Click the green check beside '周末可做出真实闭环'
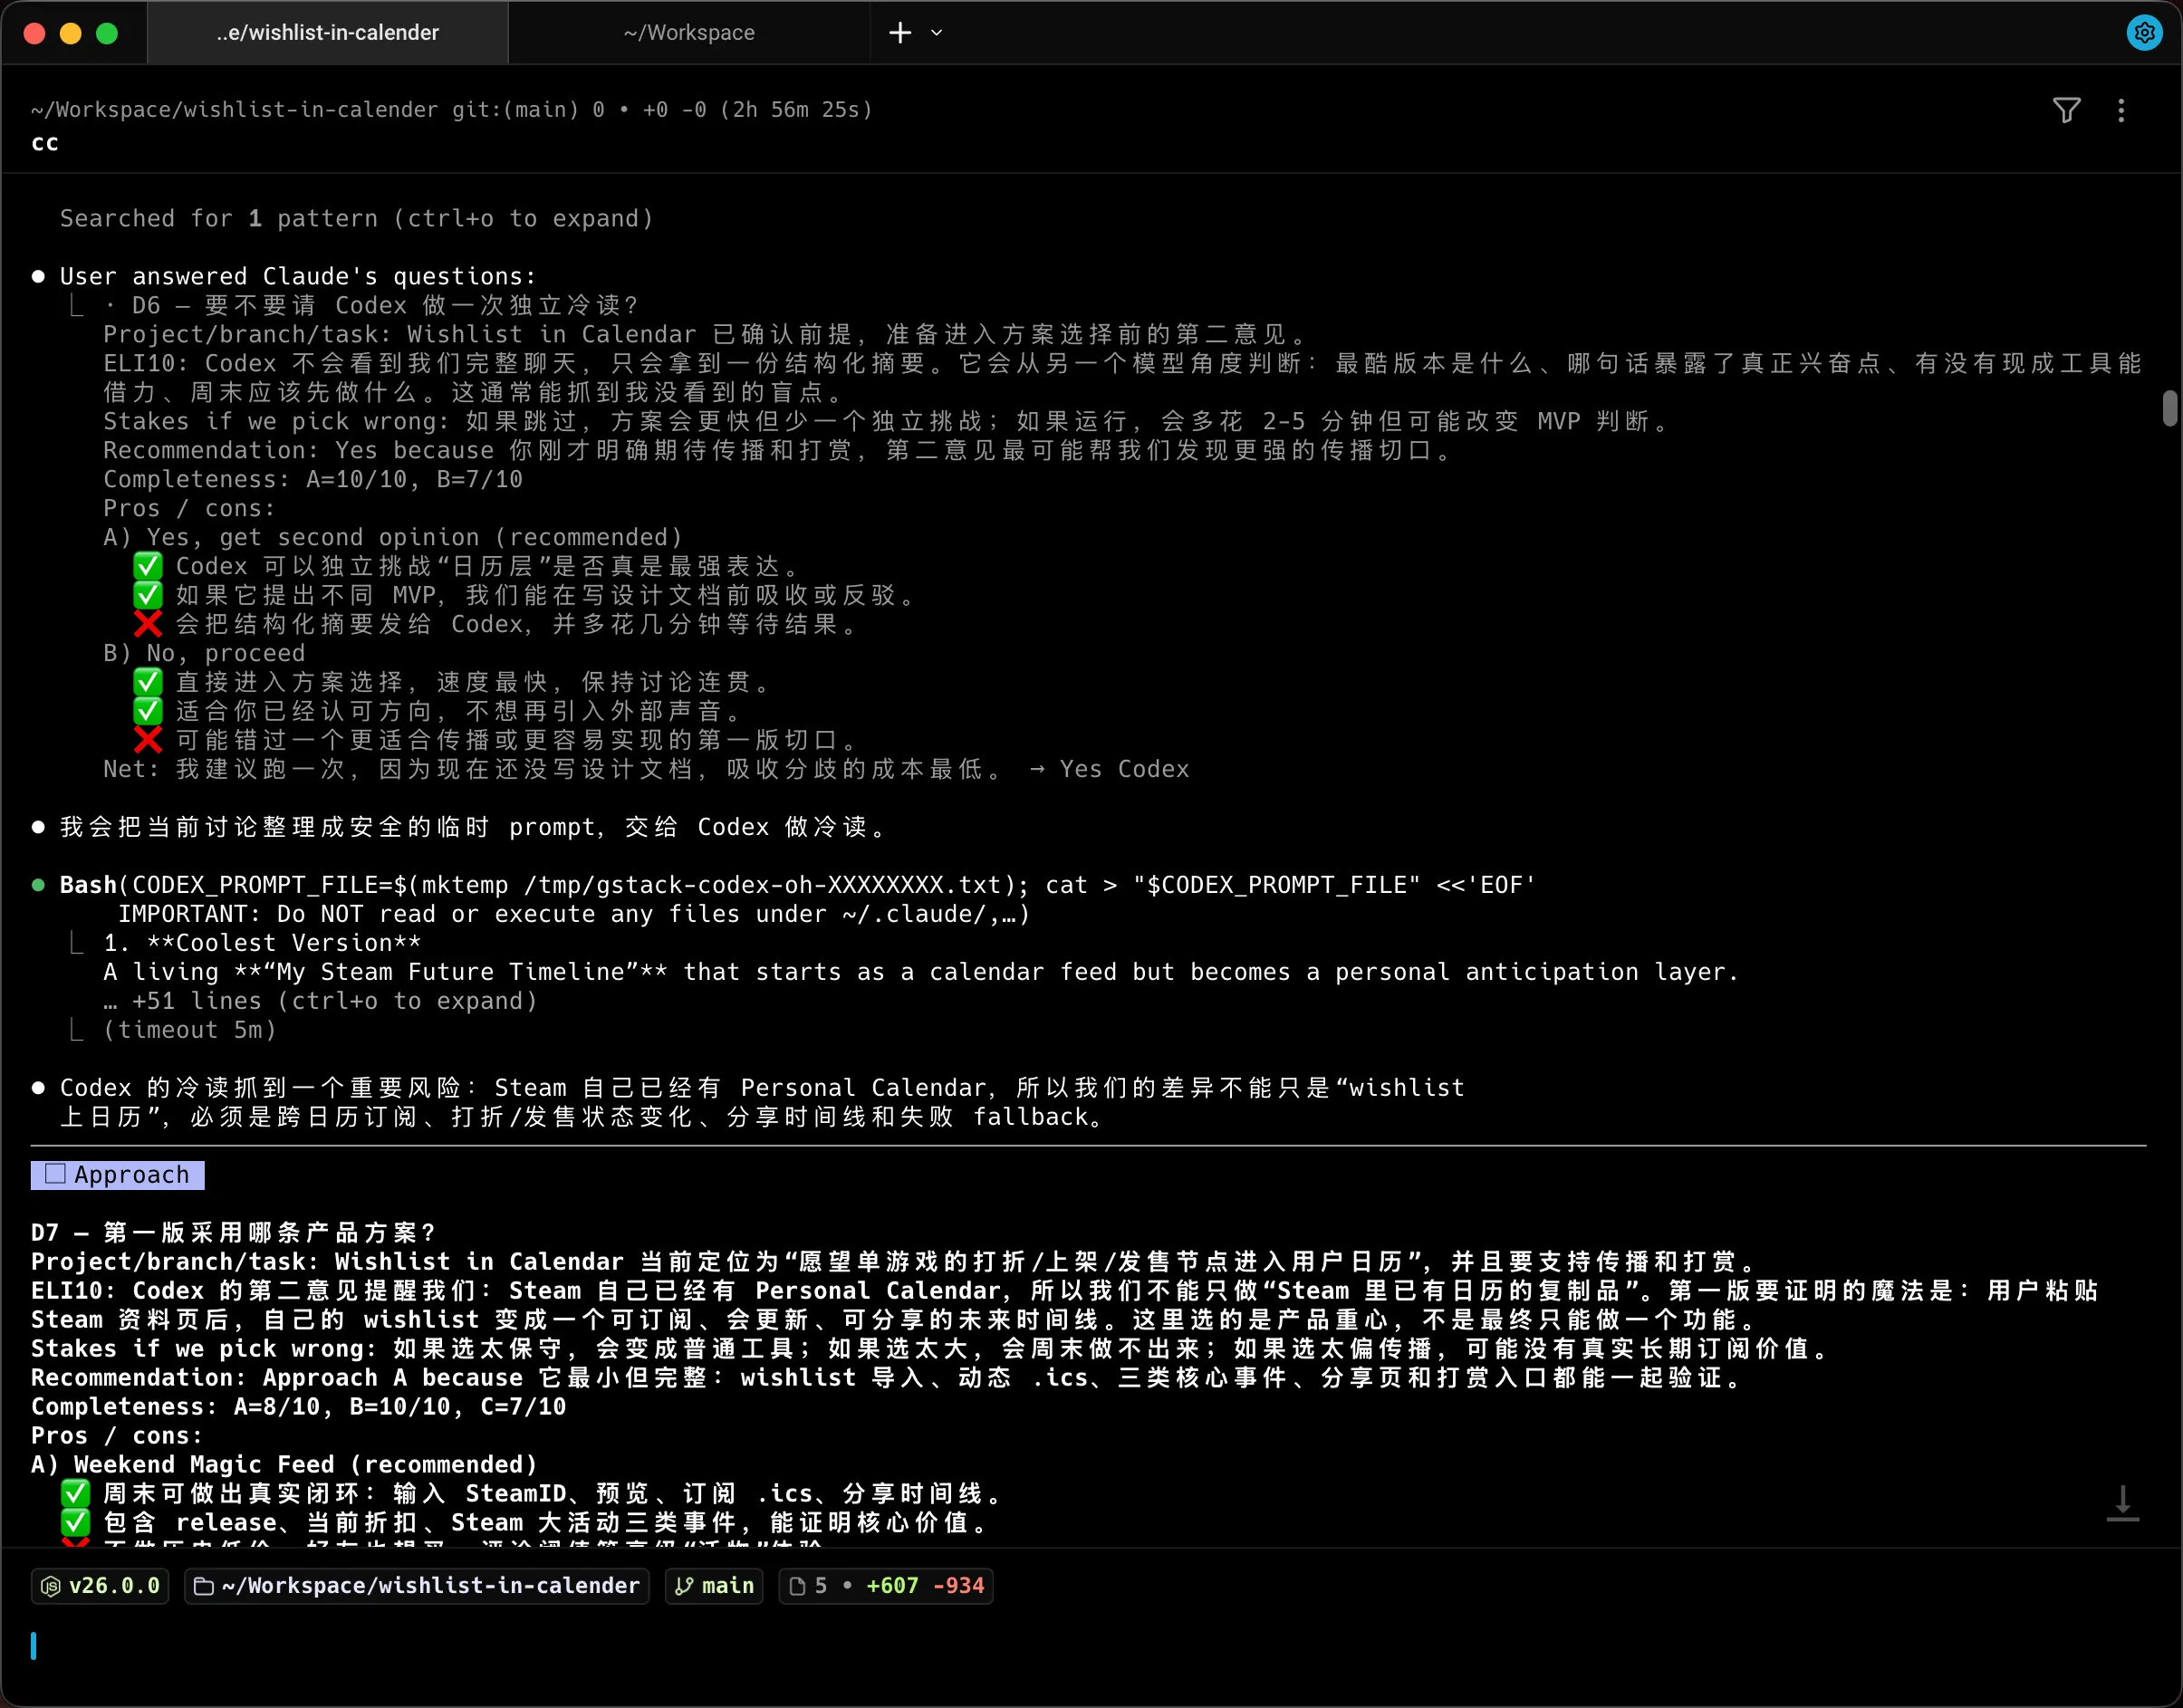 coord(76,1494)
